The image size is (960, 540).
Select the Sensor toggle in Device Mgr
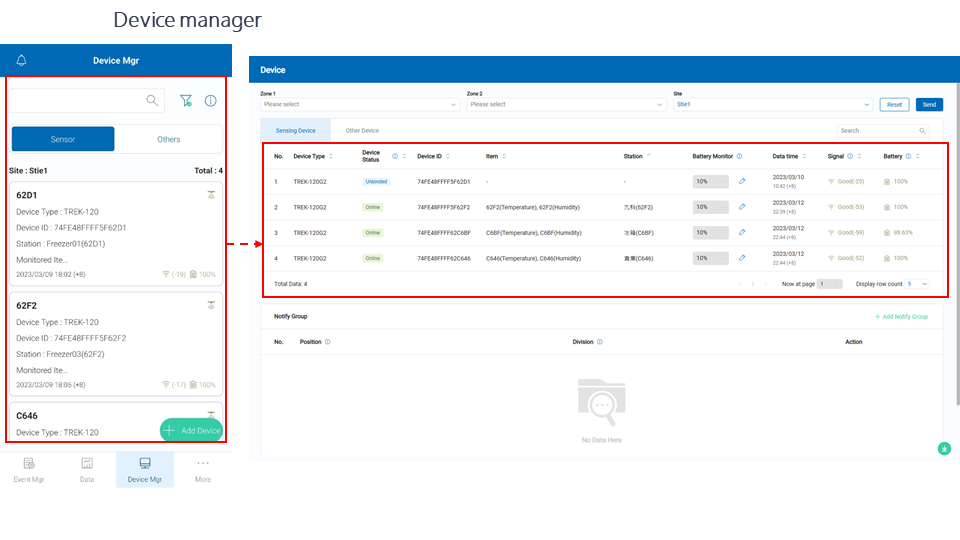click(63, 139)
